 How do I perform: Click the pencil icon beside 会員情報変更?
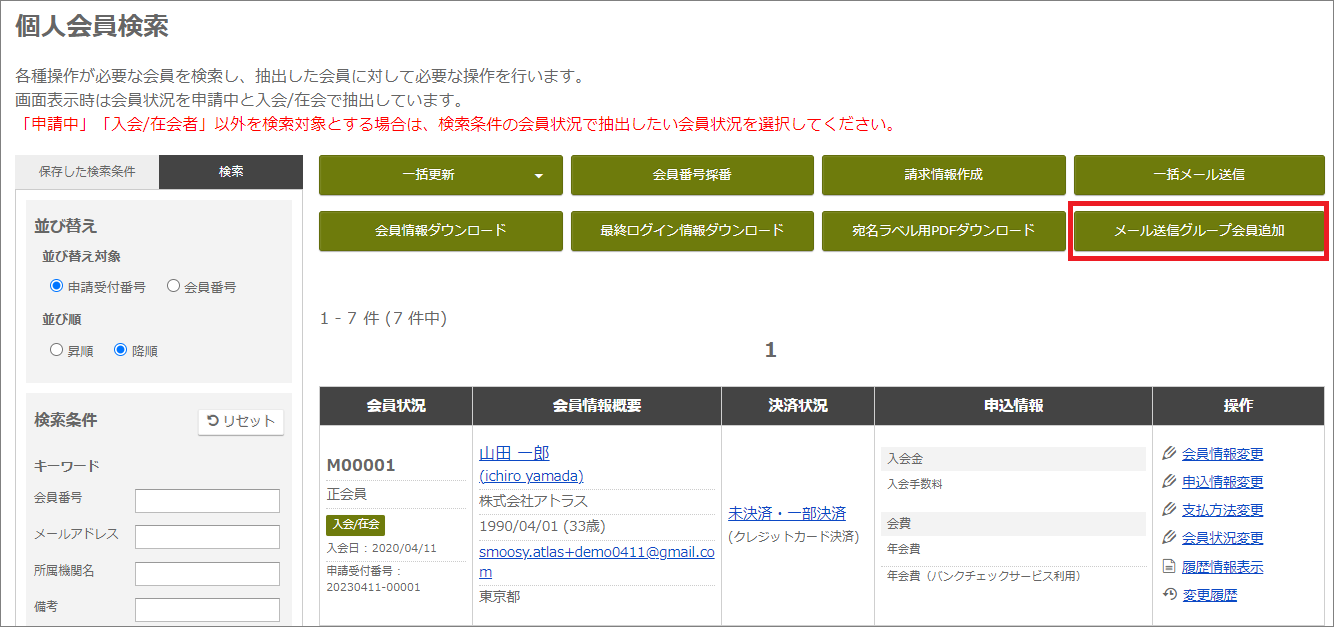coord(1170,454)
